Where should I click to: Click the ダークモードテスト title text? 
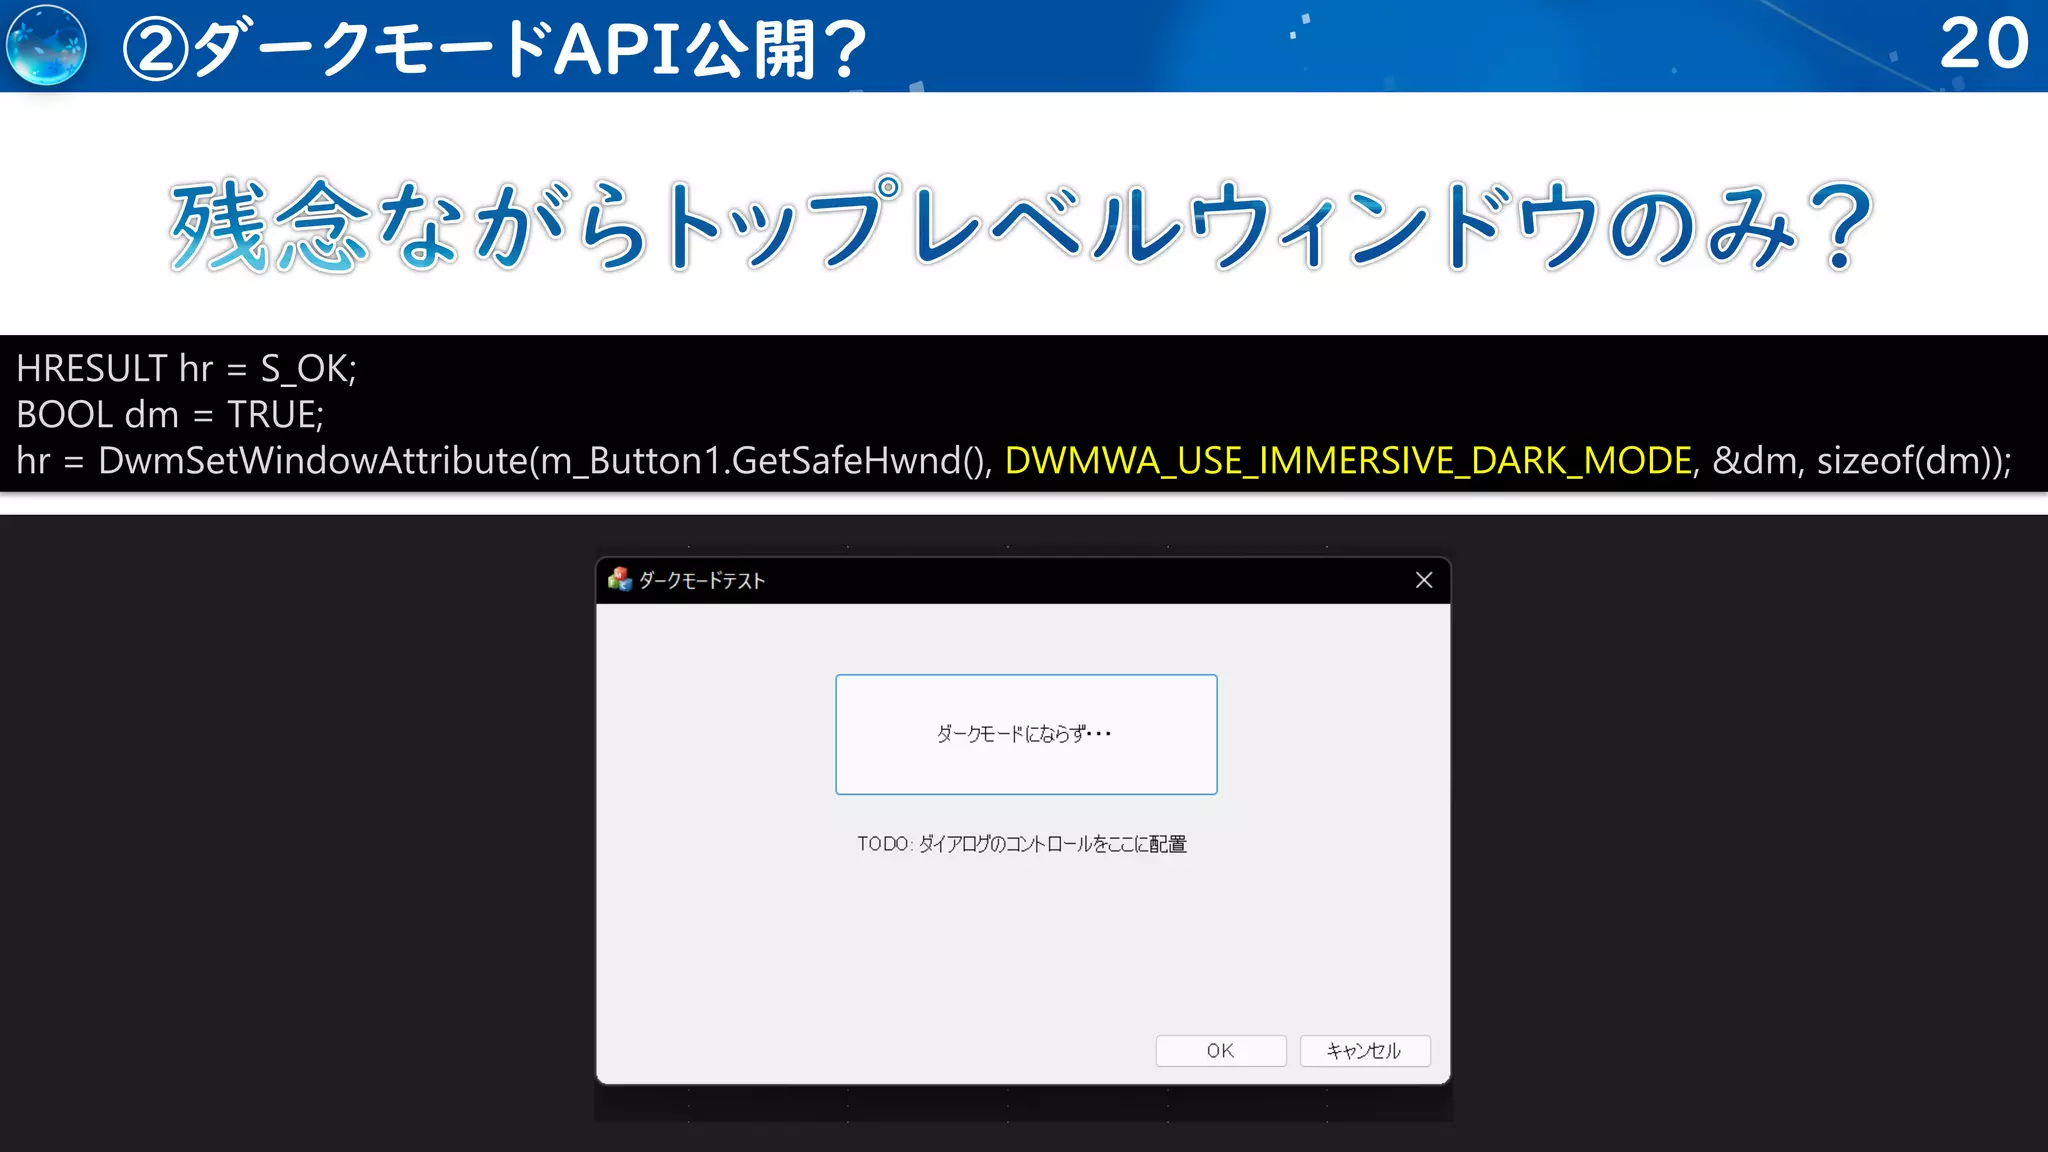[x=702, y=580]
